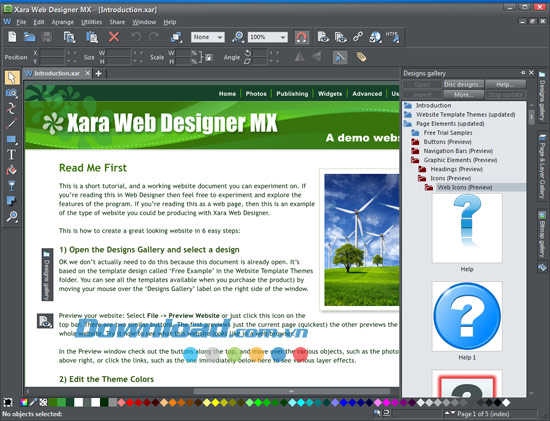Click the gallery Help... button
550x421 pixels.
click(505, 85)
